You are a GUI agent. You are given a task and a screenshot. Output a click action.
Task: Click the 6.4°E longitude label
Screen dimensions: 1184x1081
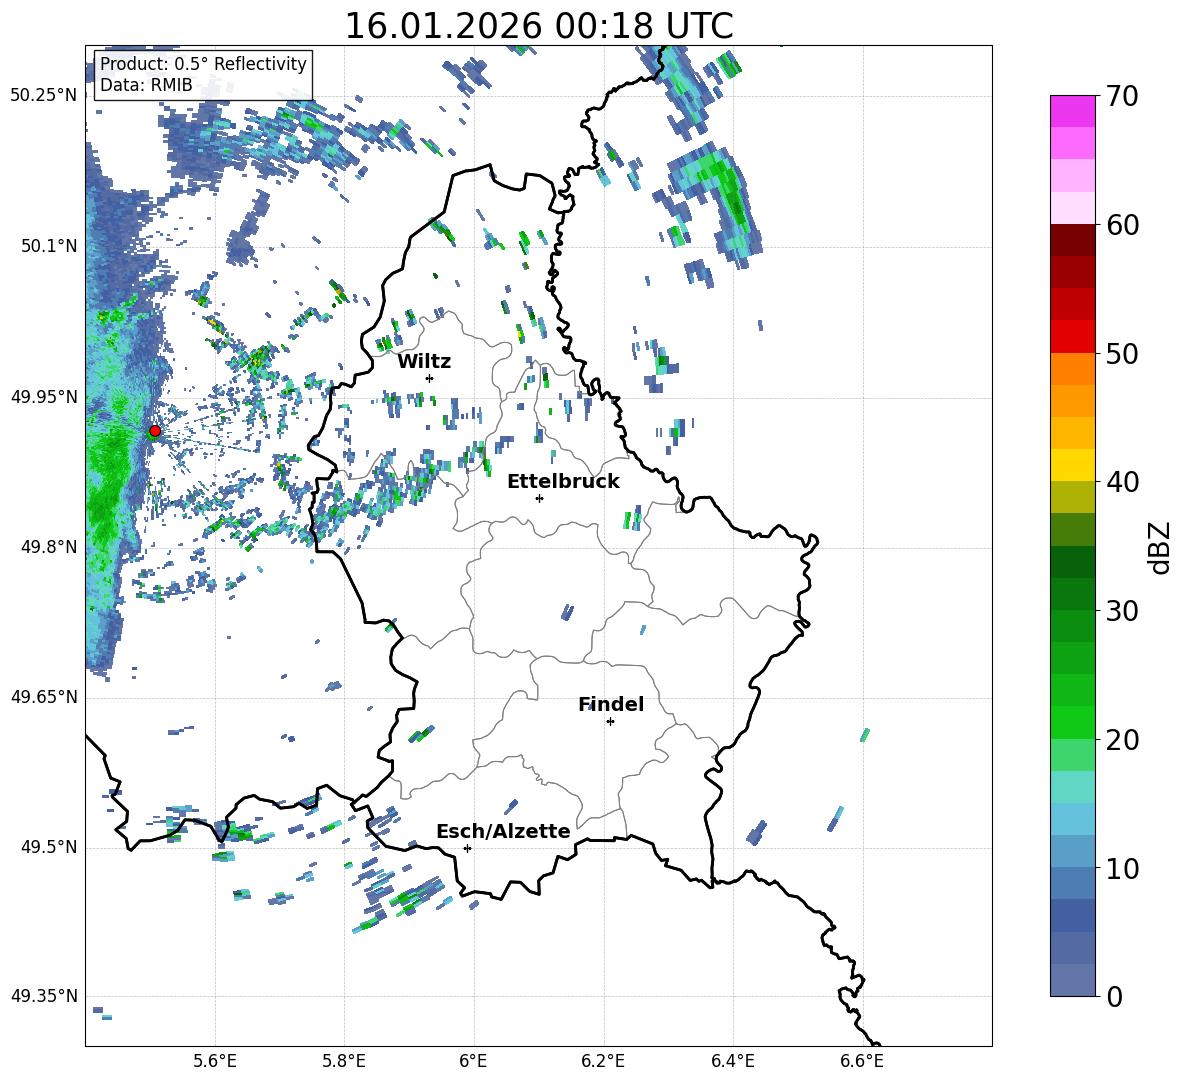(733, 1061)
